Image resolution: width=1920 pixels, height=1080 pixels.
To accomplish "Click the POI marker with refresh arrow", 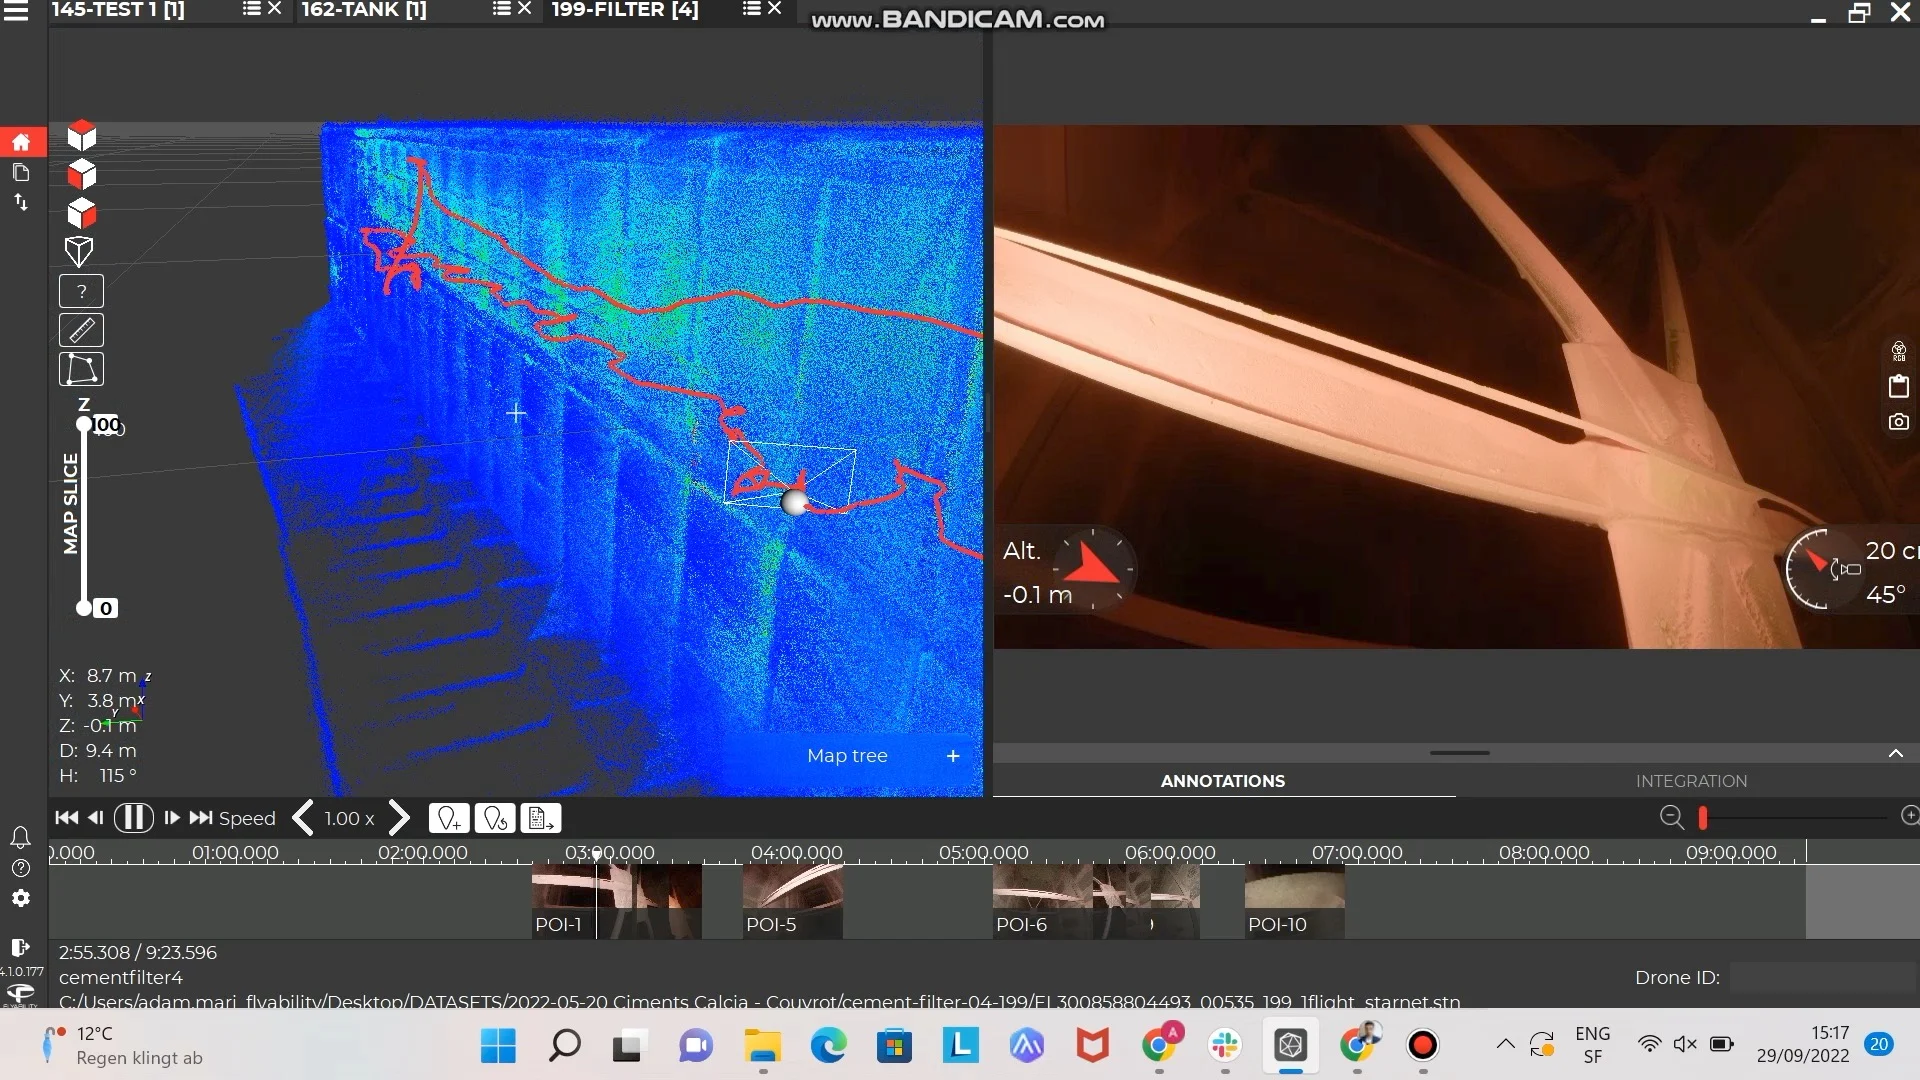I will tap(495, 819).
